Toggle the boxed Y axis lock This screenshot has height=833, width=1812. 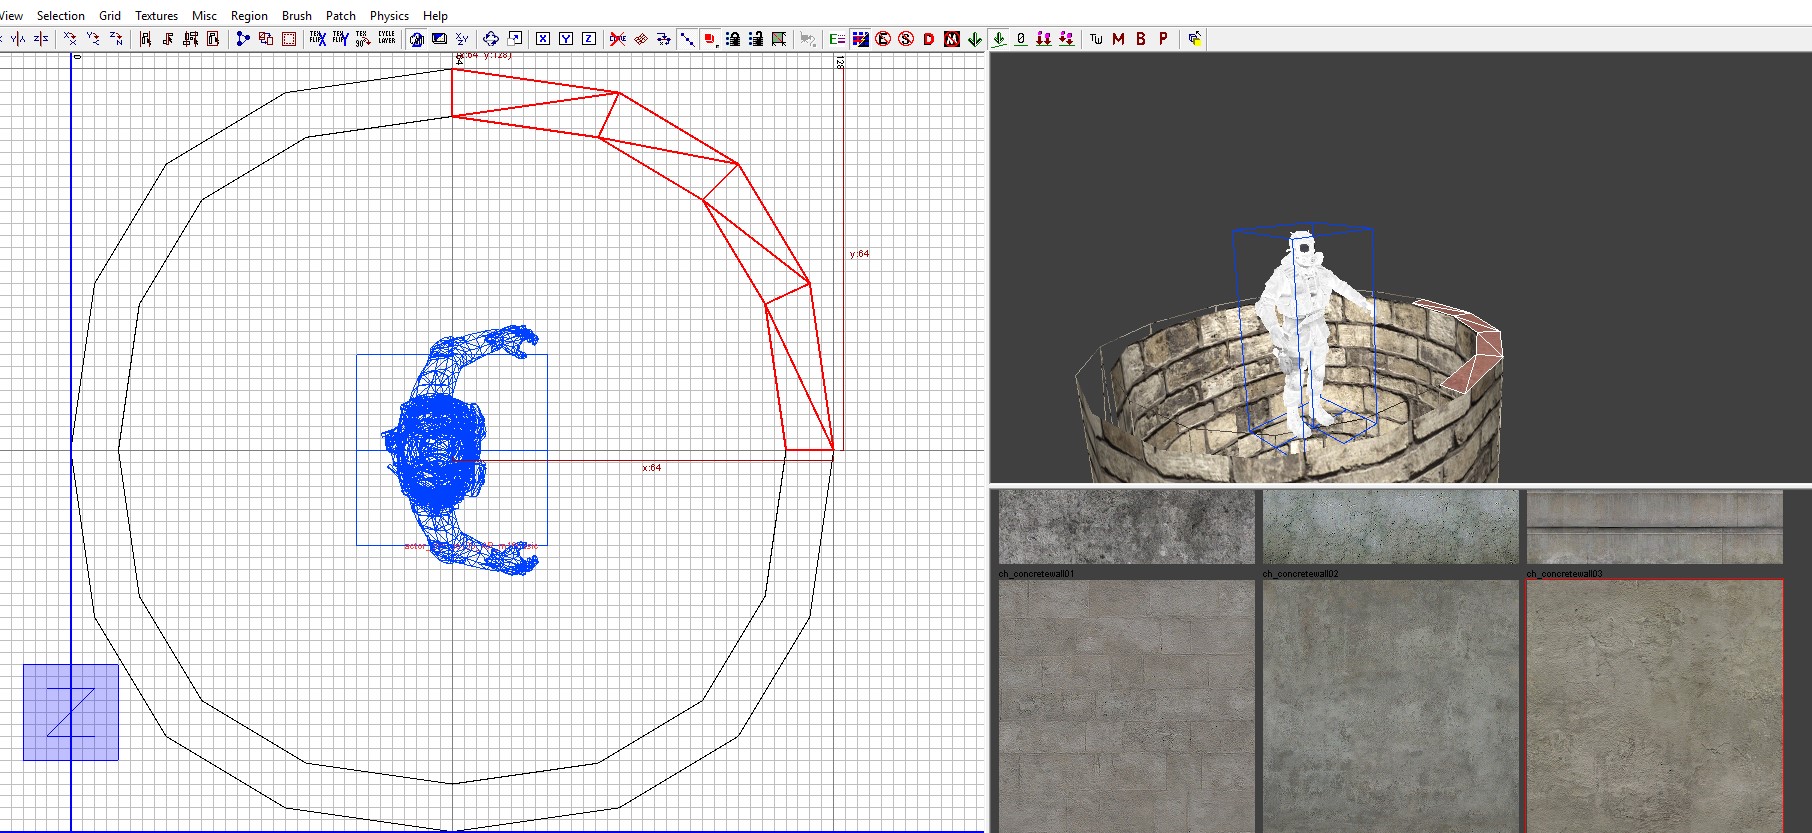566,39
